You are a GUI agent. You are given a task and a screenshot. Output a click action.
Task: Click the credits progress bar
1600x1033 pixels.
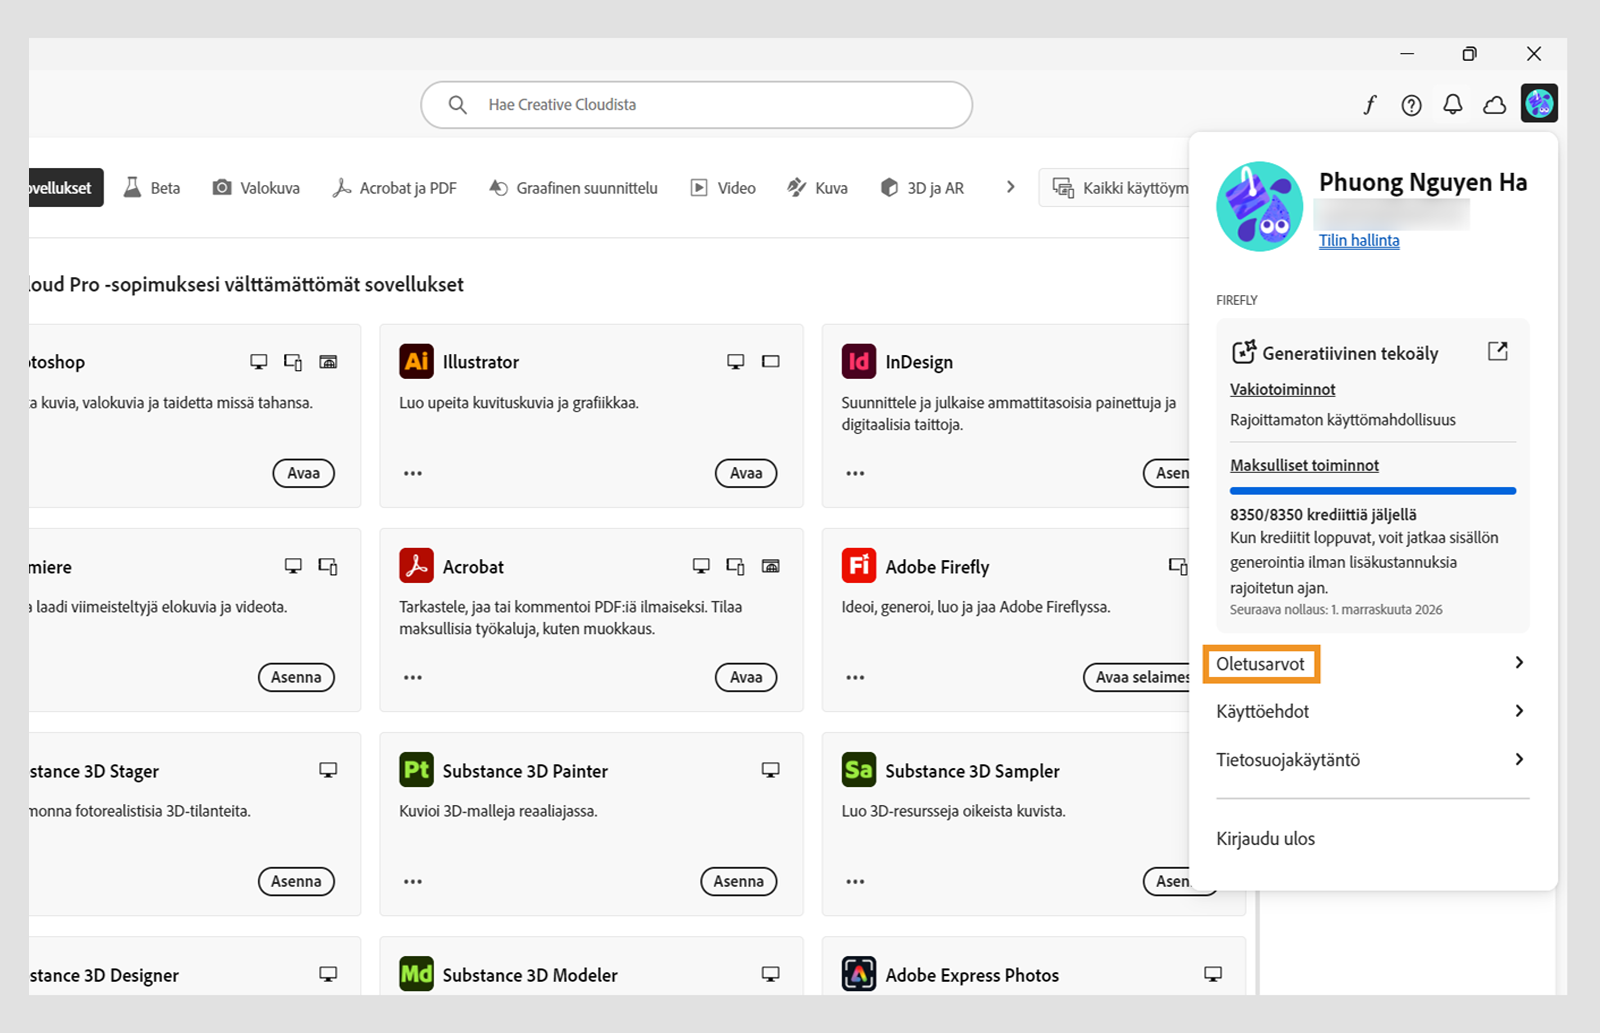point(1373,491)
